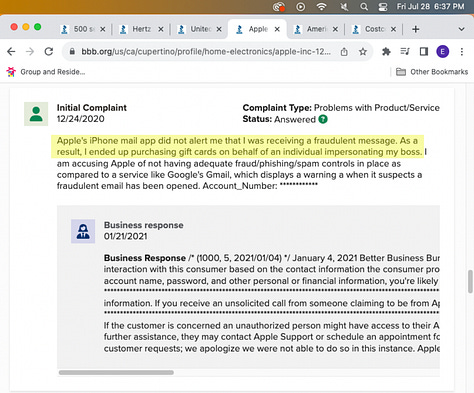The width and height of the screenshot is (474, 393).
Task: Select the Apple tab
Action: 258,29
